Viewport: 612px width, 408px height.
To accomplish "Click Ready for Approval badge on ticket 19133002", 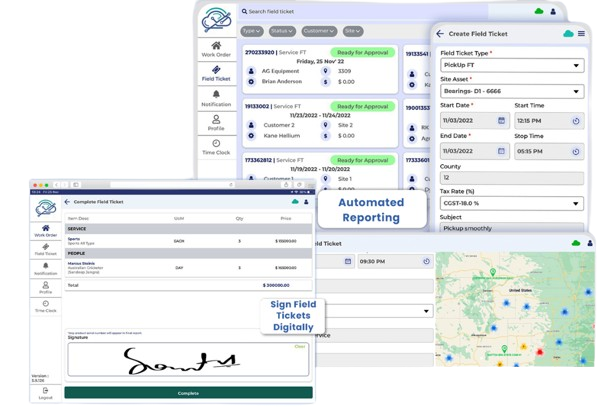I will [x=363, y=106].
